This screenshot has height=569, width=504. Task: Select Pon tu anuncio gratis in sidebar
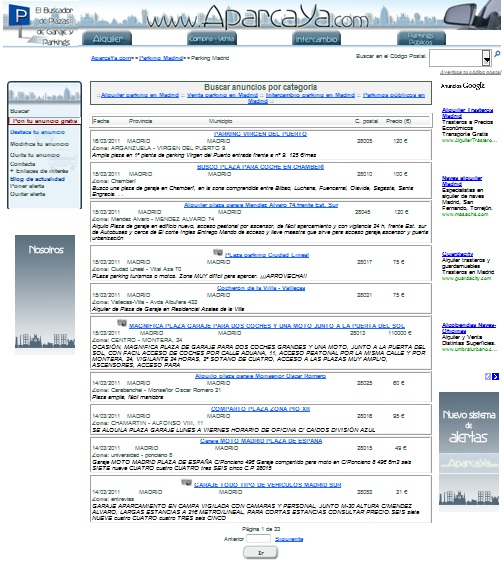pyautogui.click(x=45, y=121)
